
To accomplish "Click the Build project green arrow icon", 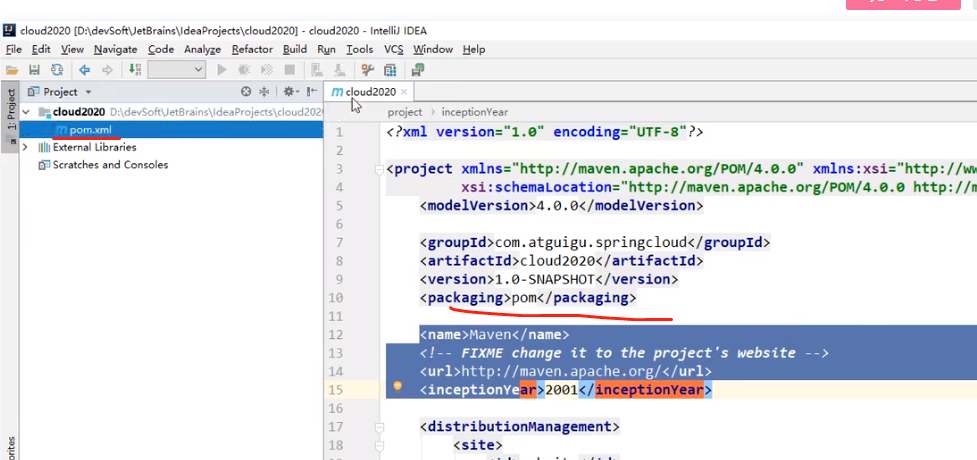I will click(x=135, y=70).
